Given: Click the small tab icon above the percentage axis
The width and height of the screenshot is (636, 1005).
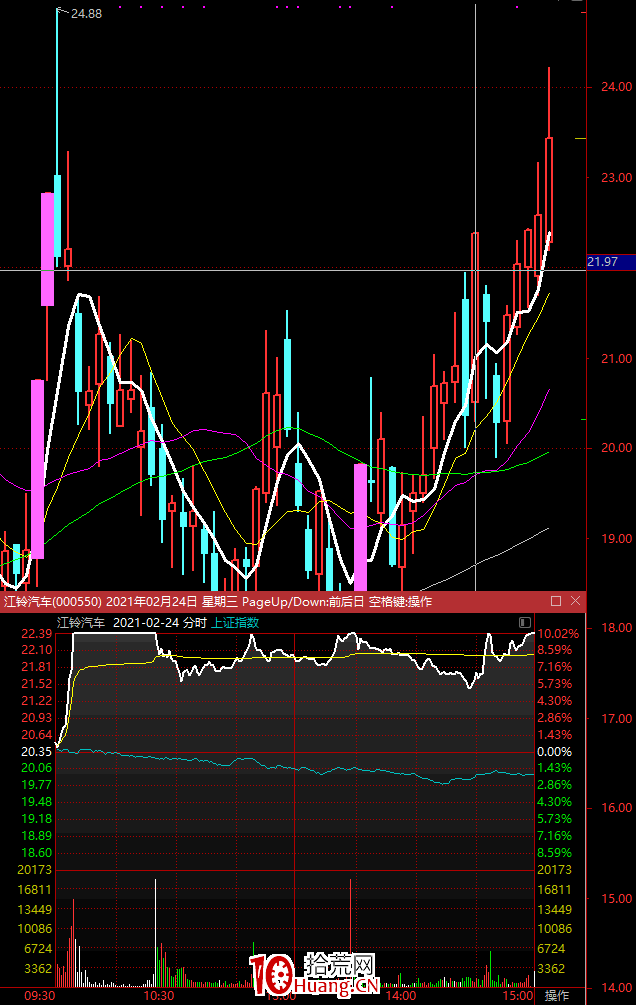Looking at the screenshot, I should pyautogui.click(x=527, y=622).
